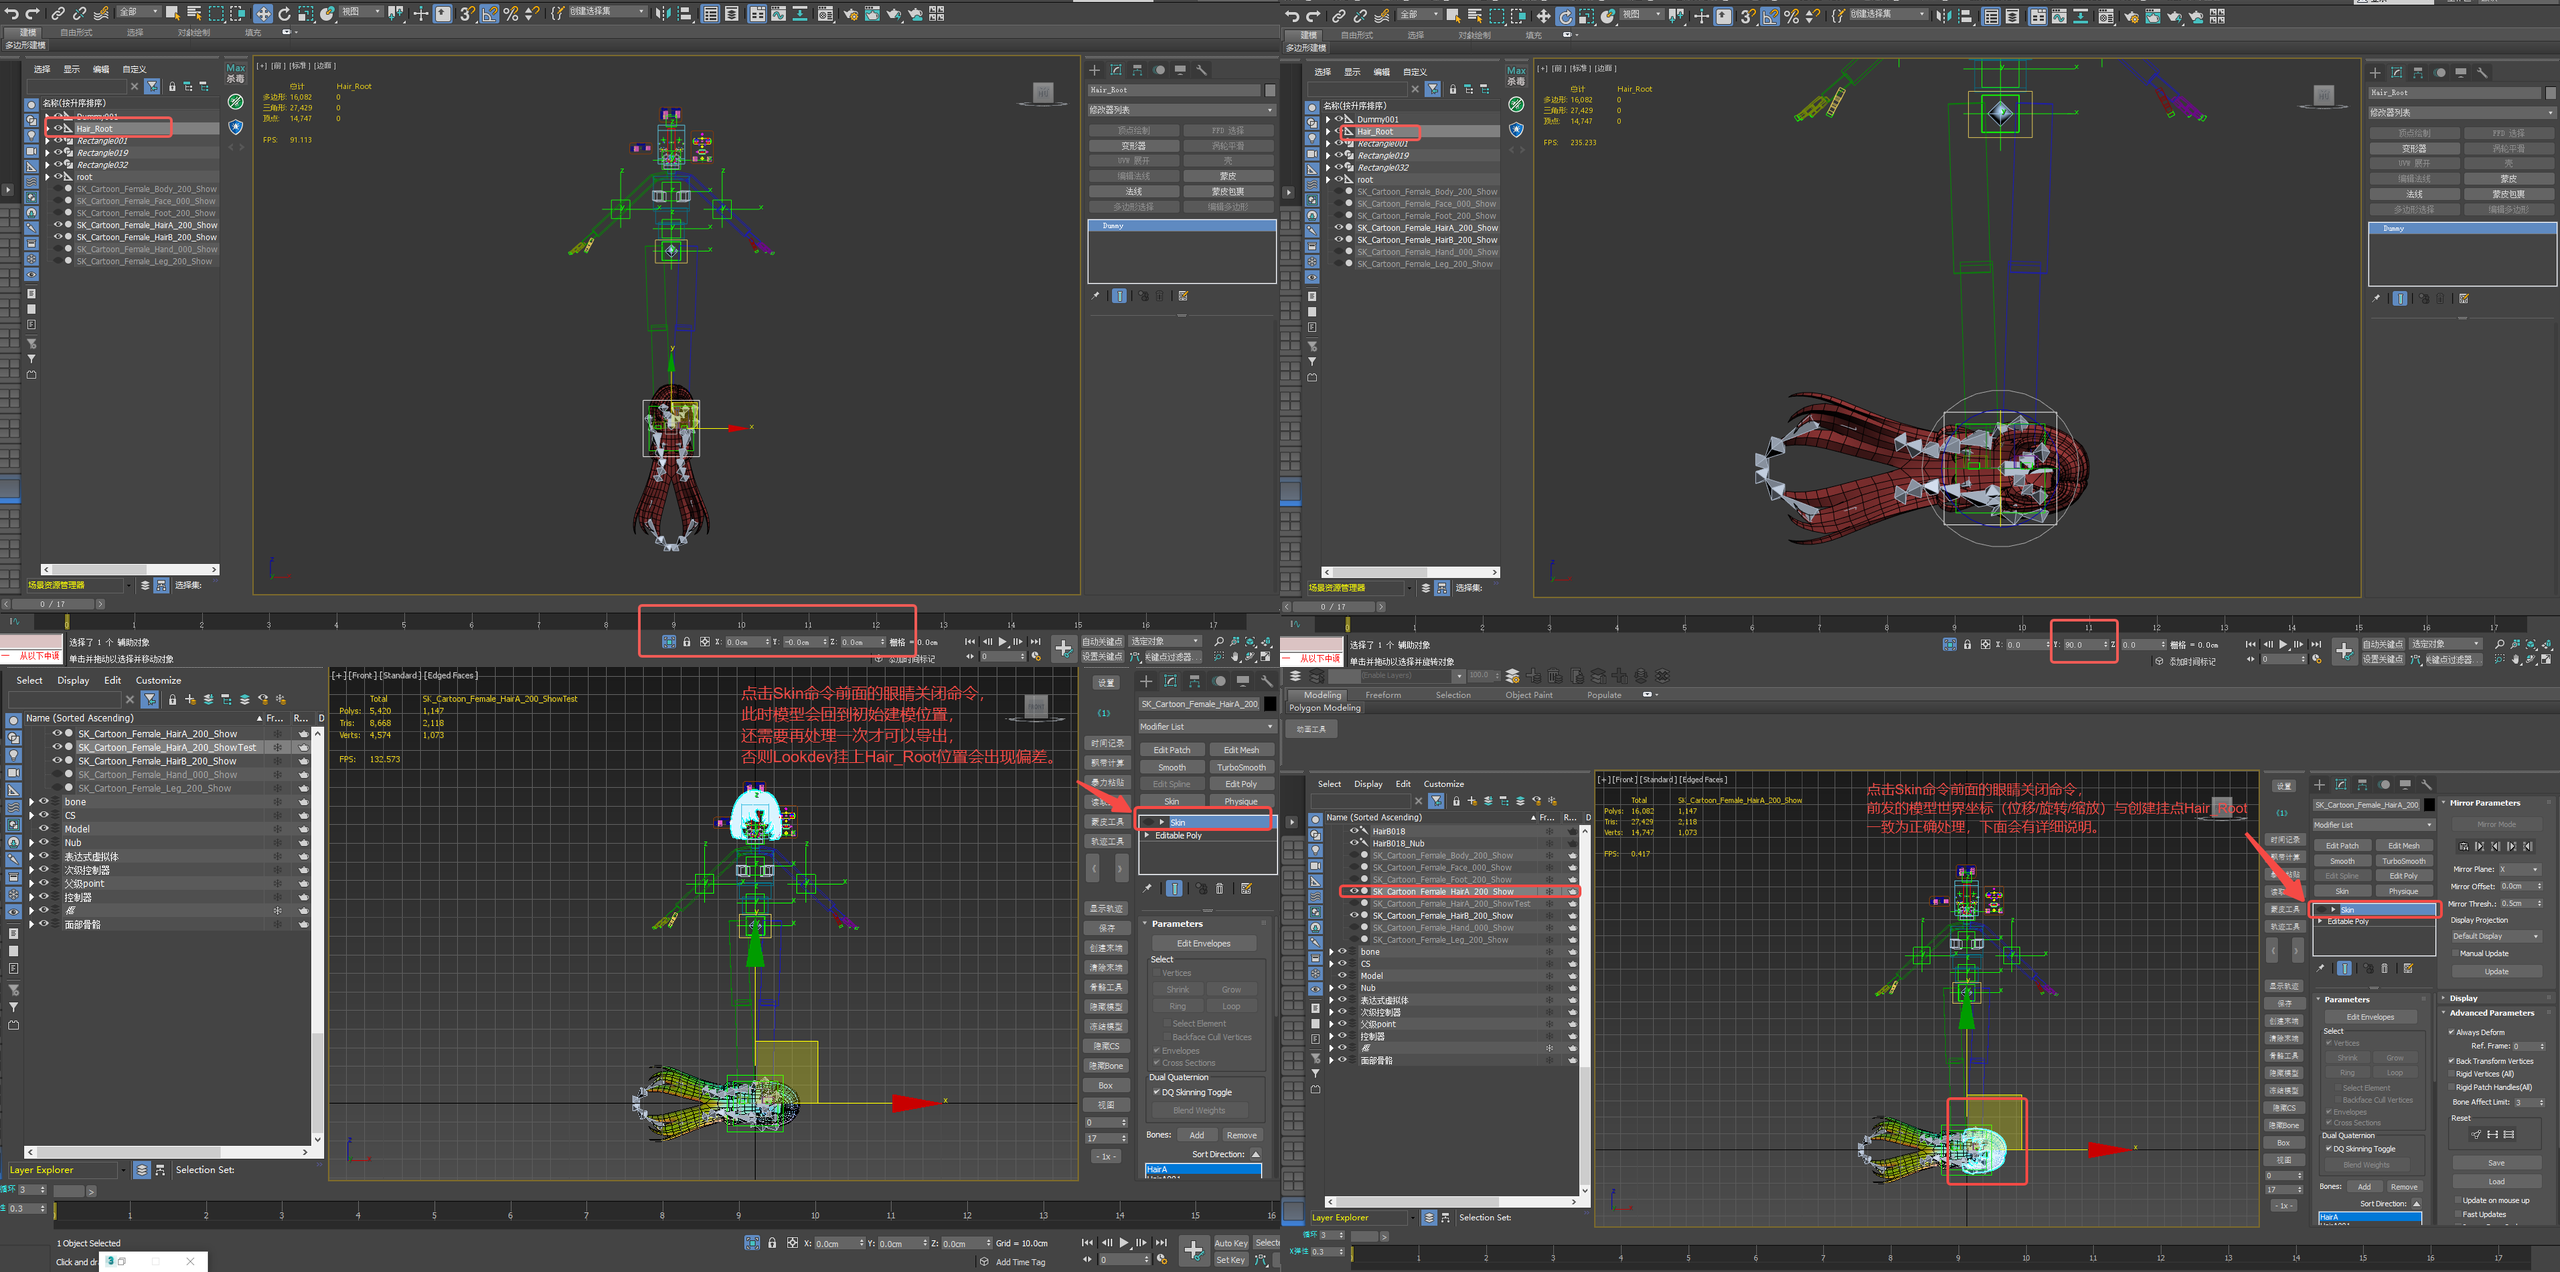
Task: Open Motion panel in bottom-left command panel
Action: coord(1219,681)
